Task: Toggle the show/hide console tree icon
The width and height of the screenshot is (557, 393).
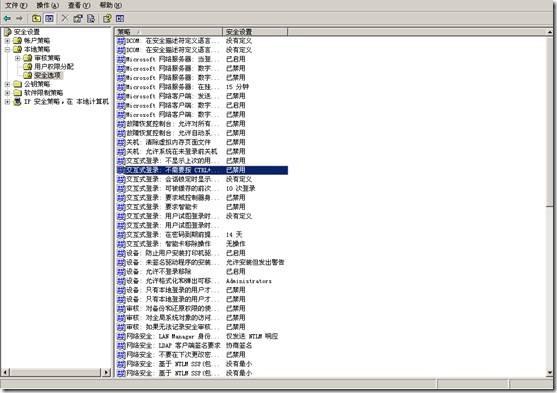Action: (49, 18)
